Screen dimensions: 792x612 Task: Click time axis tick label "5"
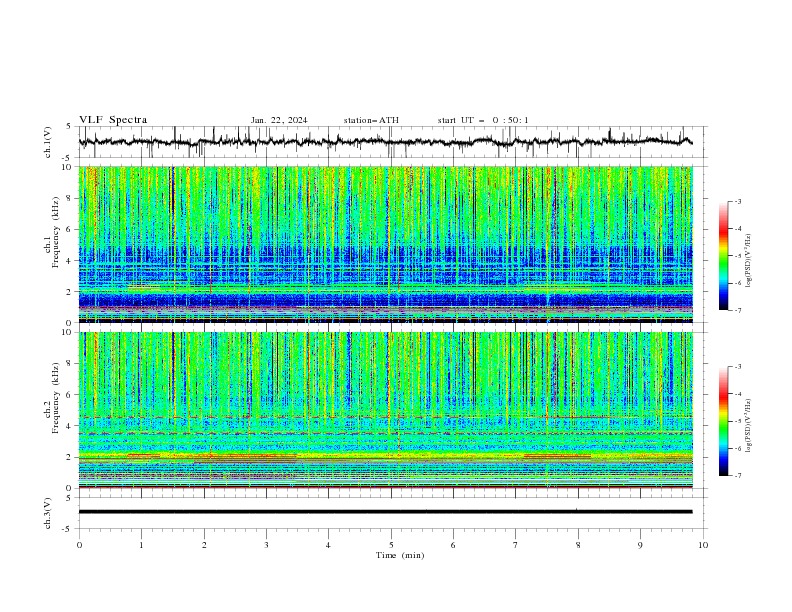(391, 545)
